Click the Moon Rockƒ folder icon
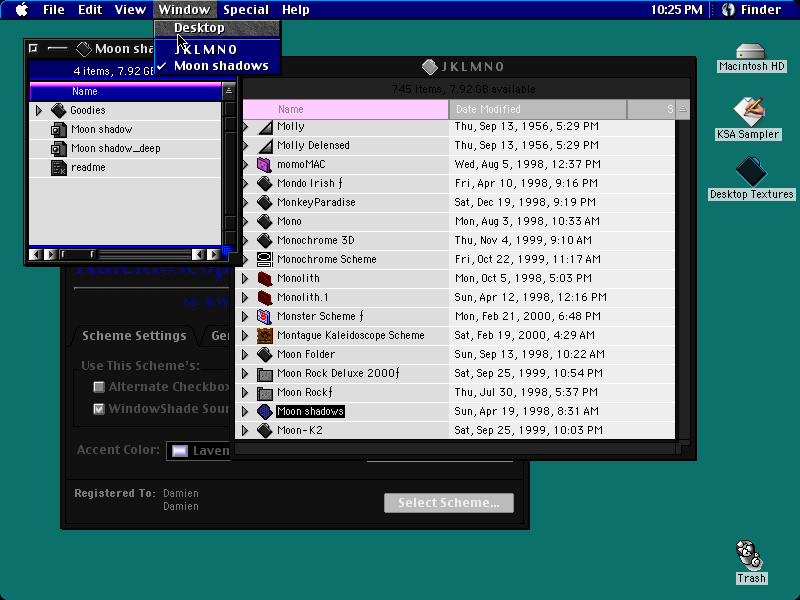The height and width of the screenshot is (600, 800). [264, 392]
